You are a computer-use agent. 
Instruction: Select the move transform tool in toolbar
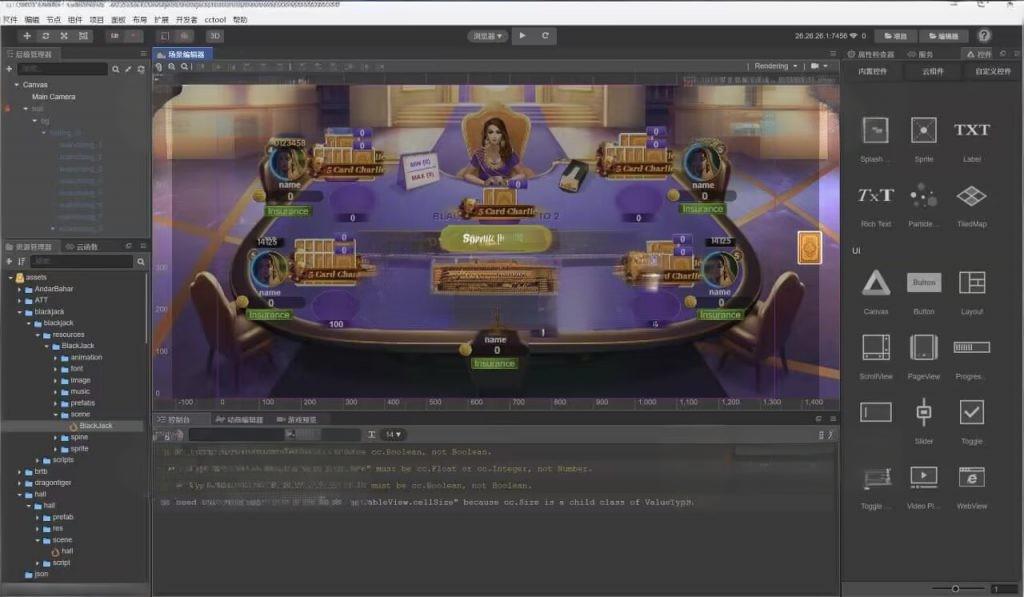pos(27,36)
